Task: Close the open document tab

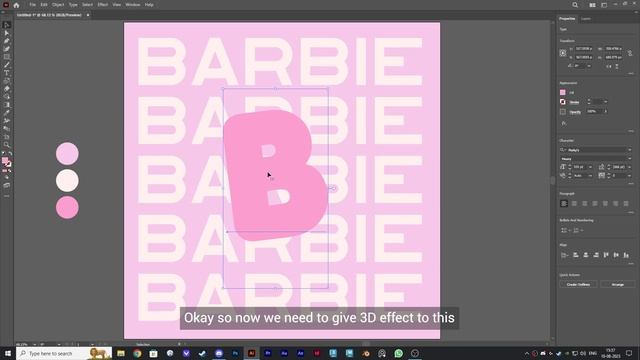Action: tap(88, 15)
